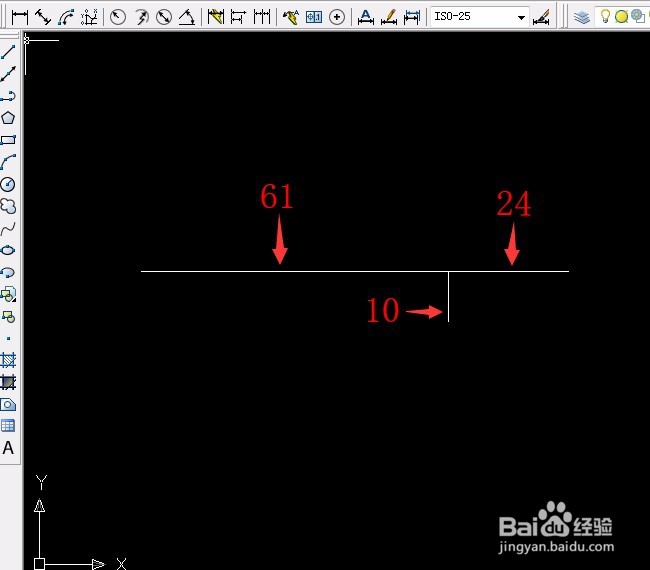Click the Dimension Update icon

tap(412, 17)
